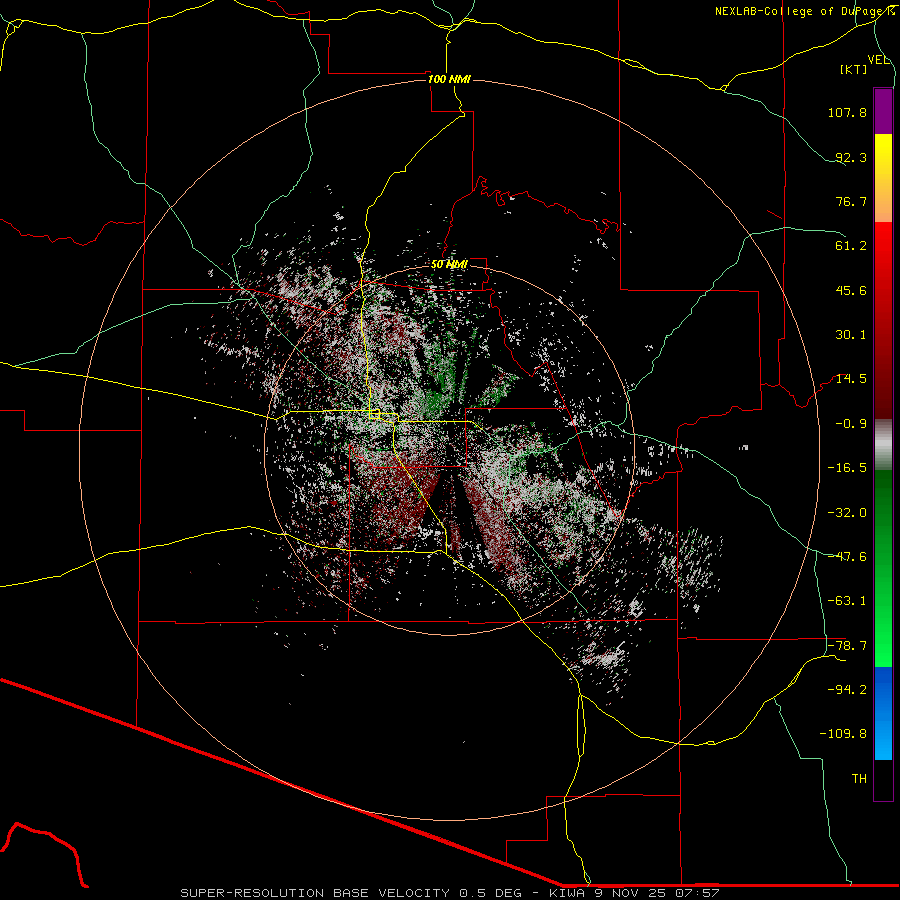Click the -63.1 value on the velocity scale

tap(847, 601)
